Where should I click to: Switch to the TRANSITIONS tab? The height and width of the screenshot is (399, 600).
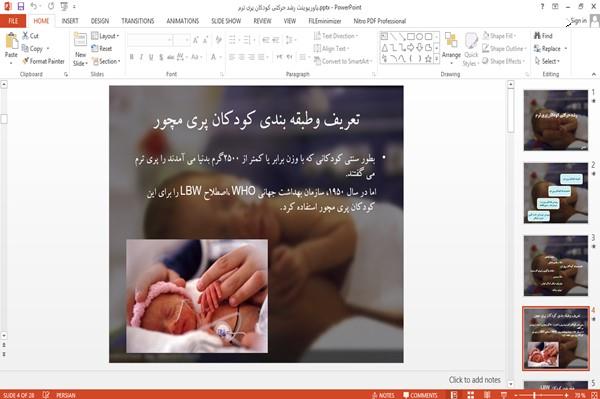tap(138, 21)
